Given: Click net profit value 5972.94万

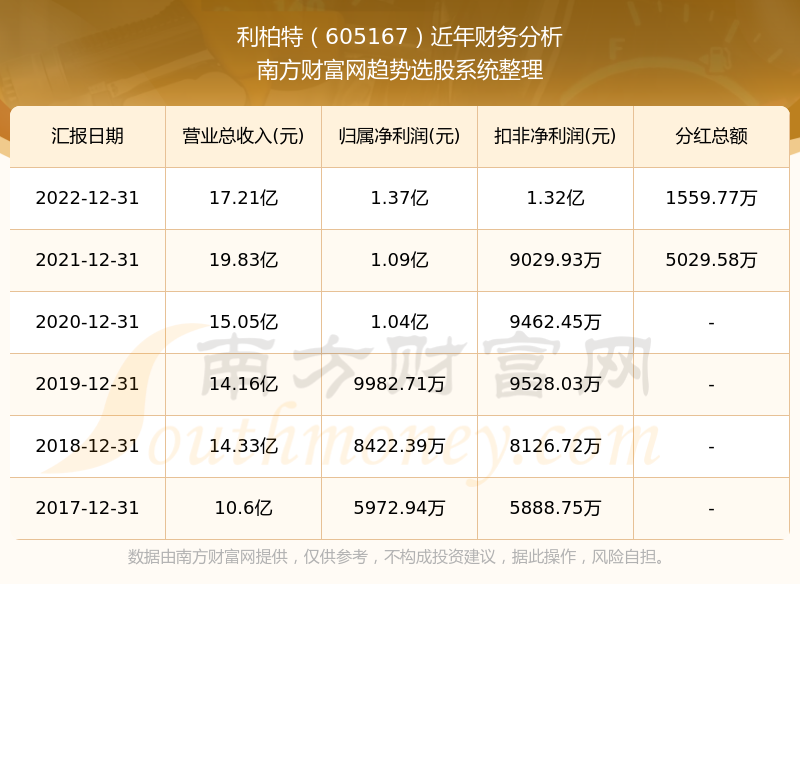Looking at the screenshot, I should pyautogui.click(x=399, y=508).
